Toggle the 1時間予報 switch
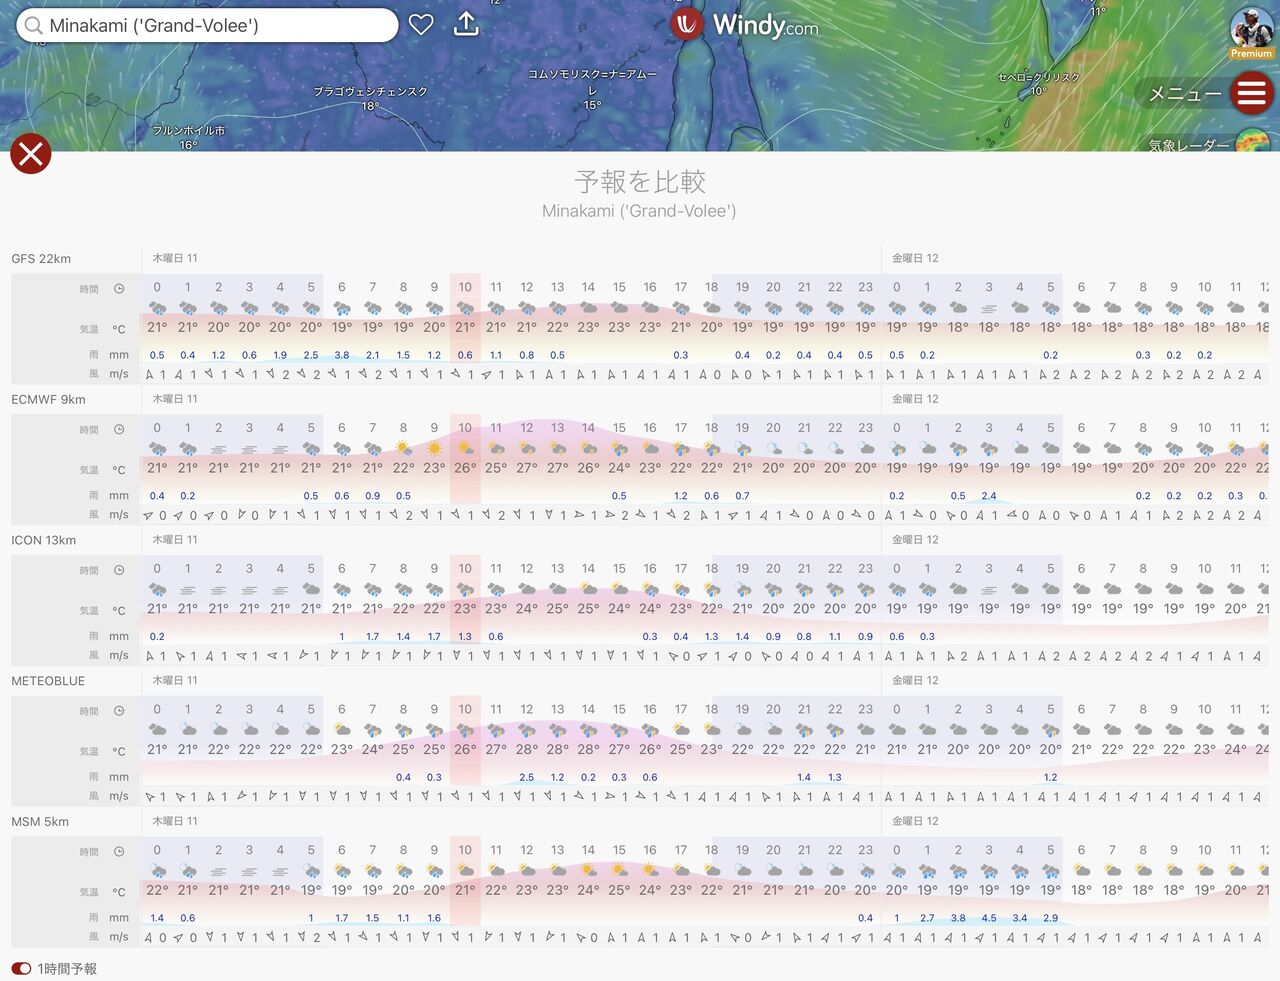 pos(21,968)
